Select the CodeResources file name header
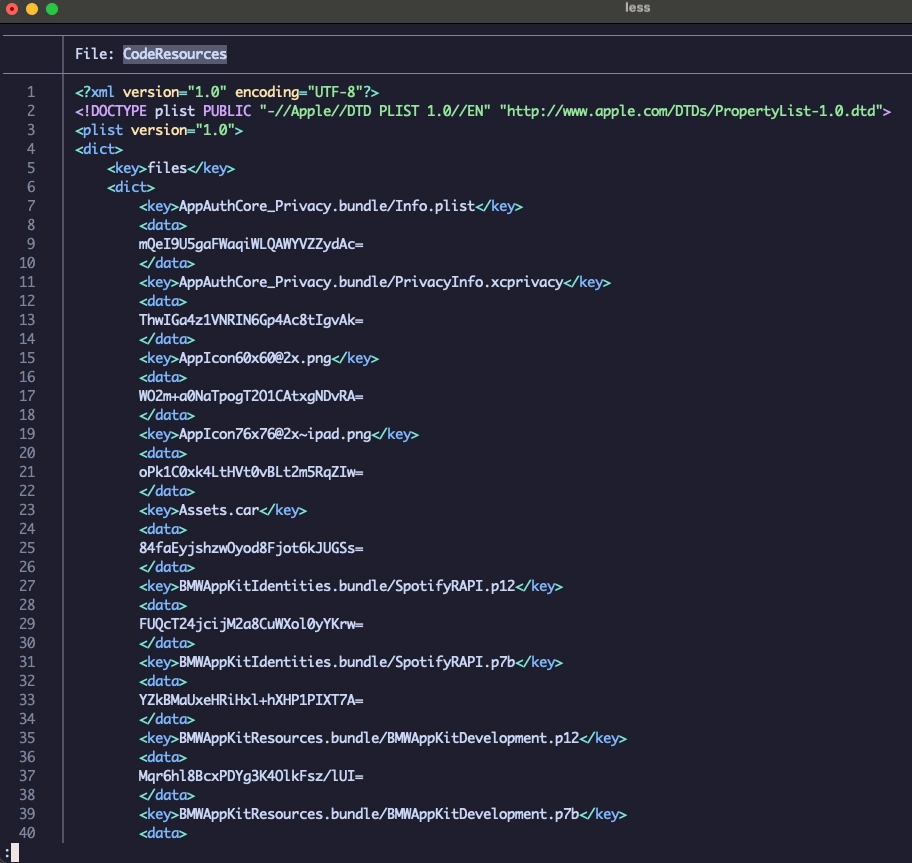This screenshot has width=912, height=863. pos(174,54)
